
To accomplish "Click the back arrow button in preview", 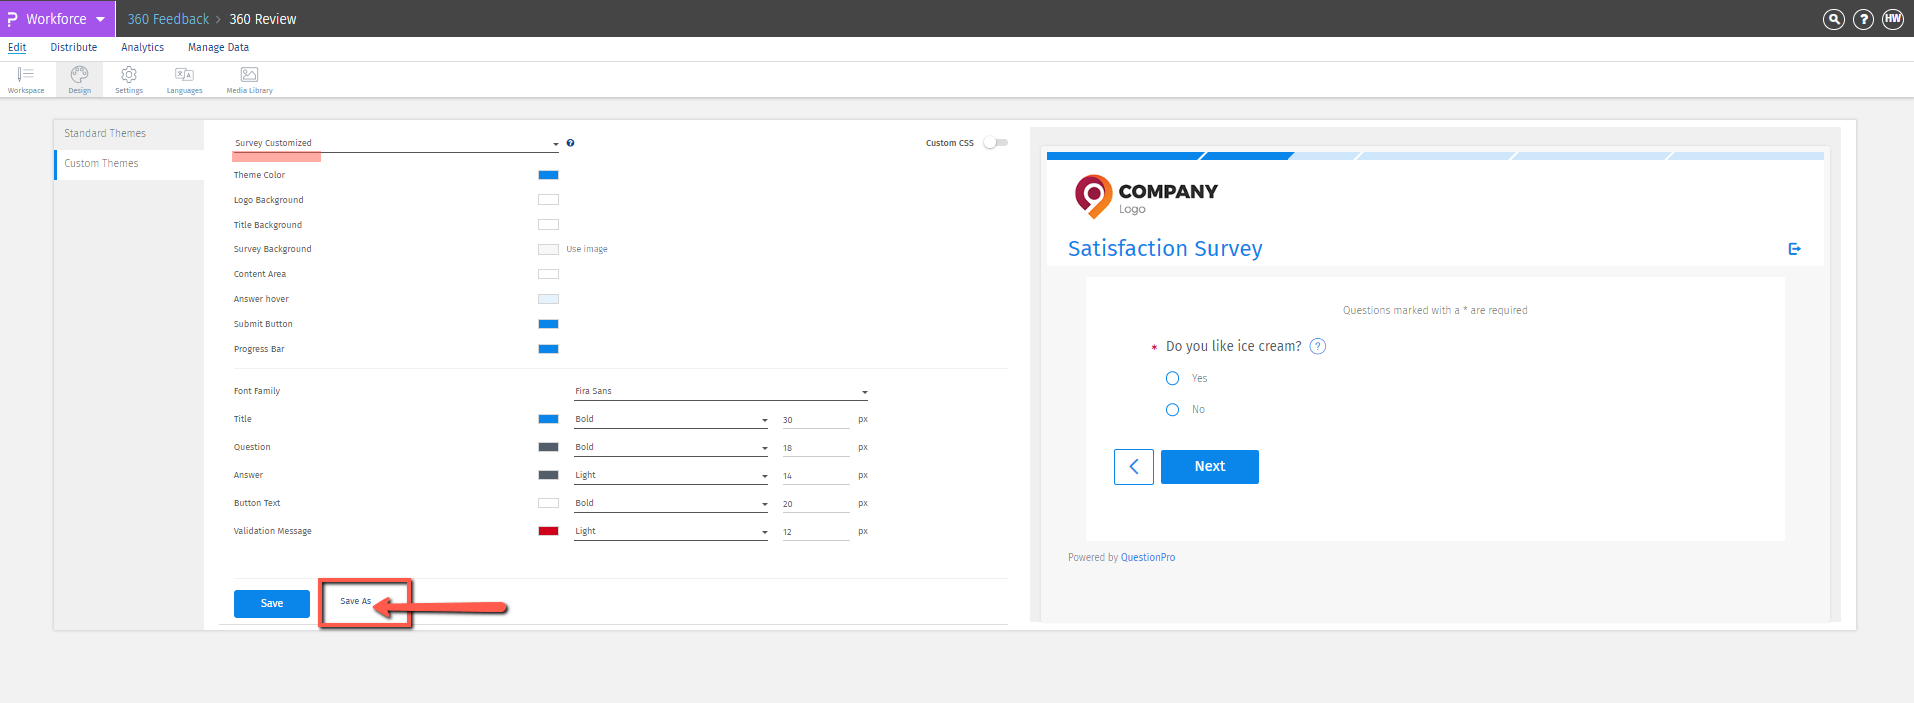I will pos(1134,467).
